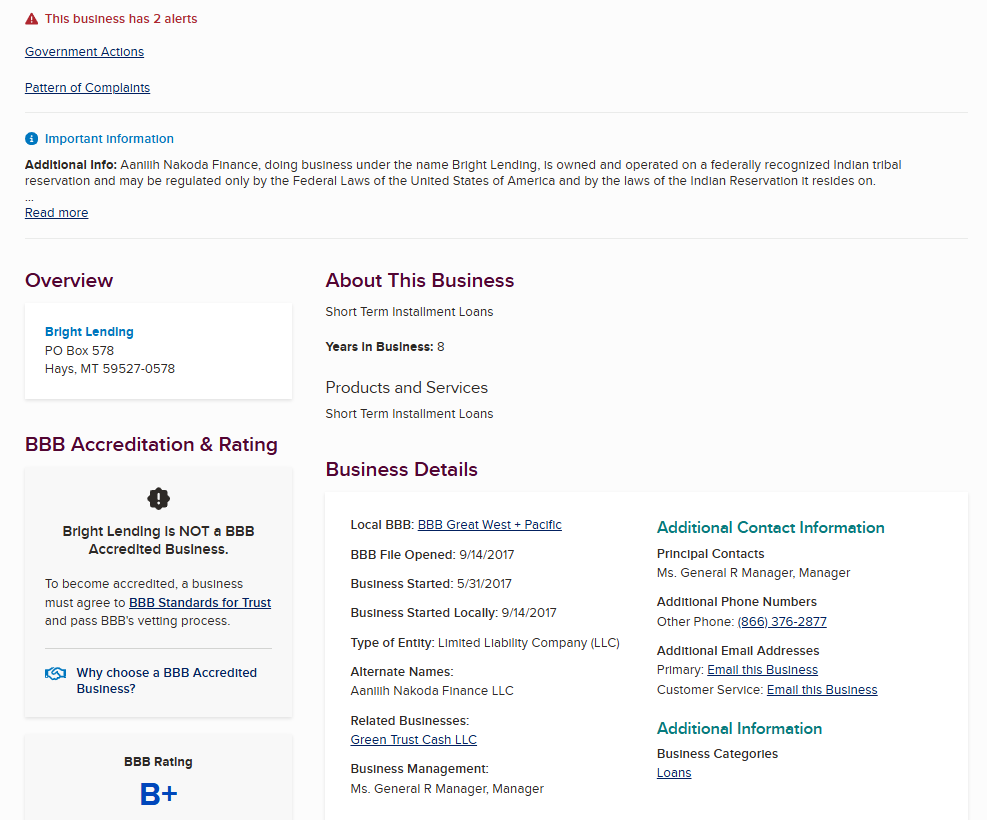Click 'Hays, MT 59527-0578' address text

[x=110, y=369]
